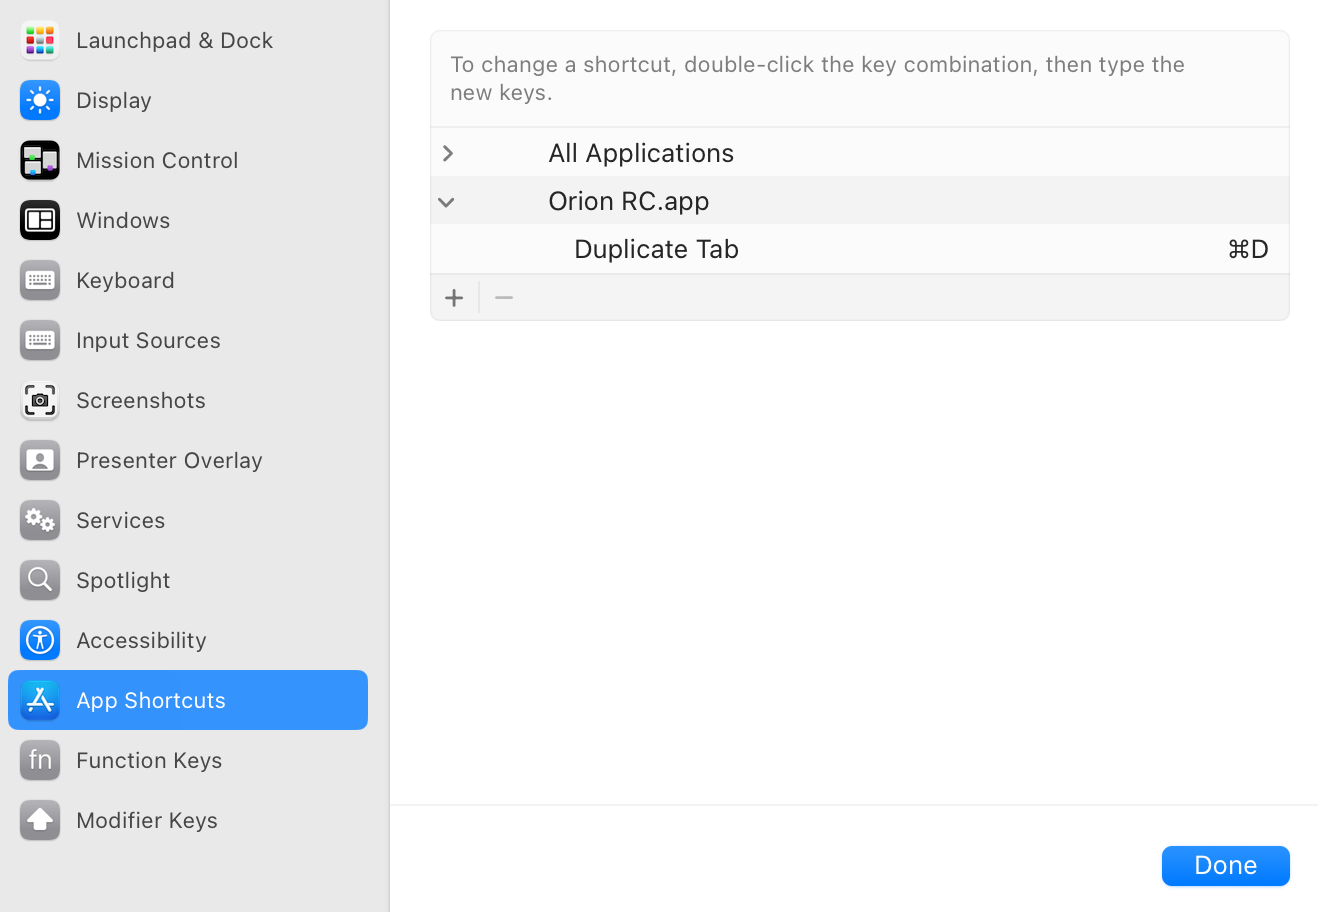Go to Presenter Overlay settings
The image size is (1318, 912).
pyautogui.click(x=169, y=460)
